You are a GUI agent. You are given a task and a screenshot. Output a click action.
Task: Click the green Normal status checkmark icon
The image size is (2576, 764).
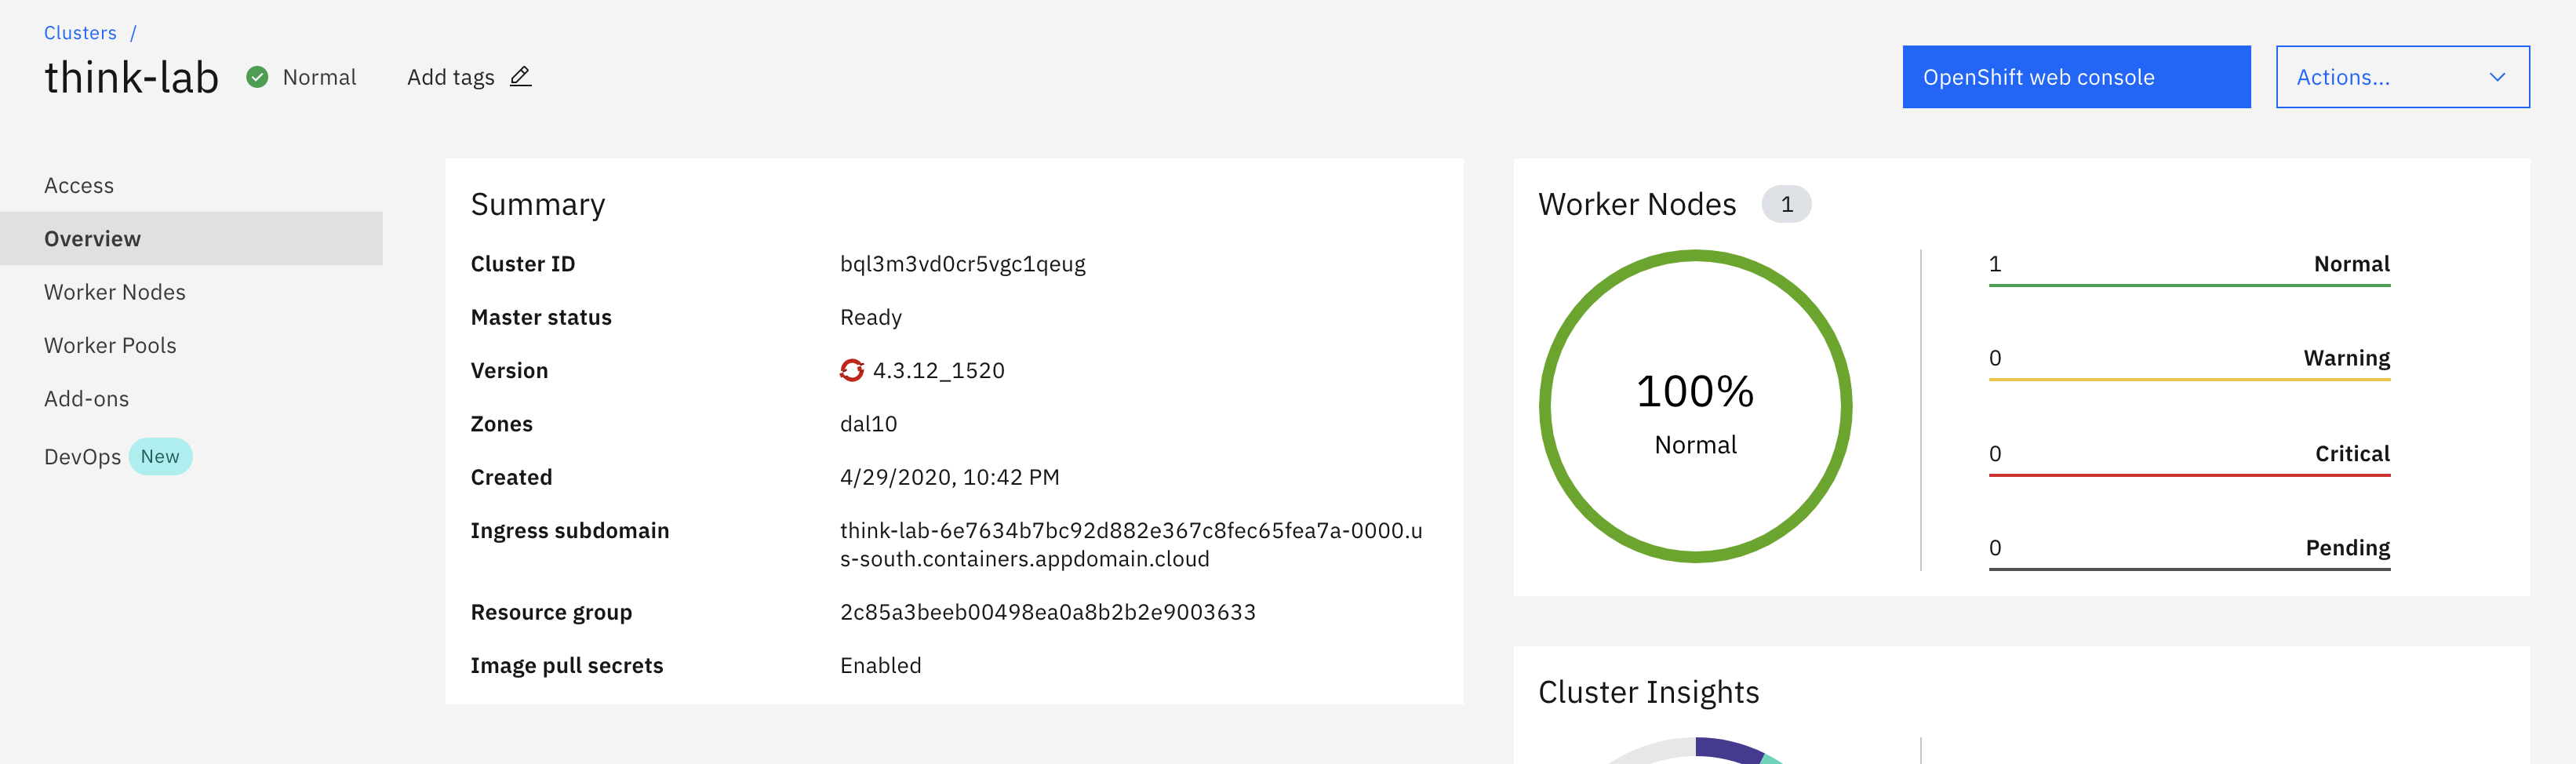click(257, 77)
